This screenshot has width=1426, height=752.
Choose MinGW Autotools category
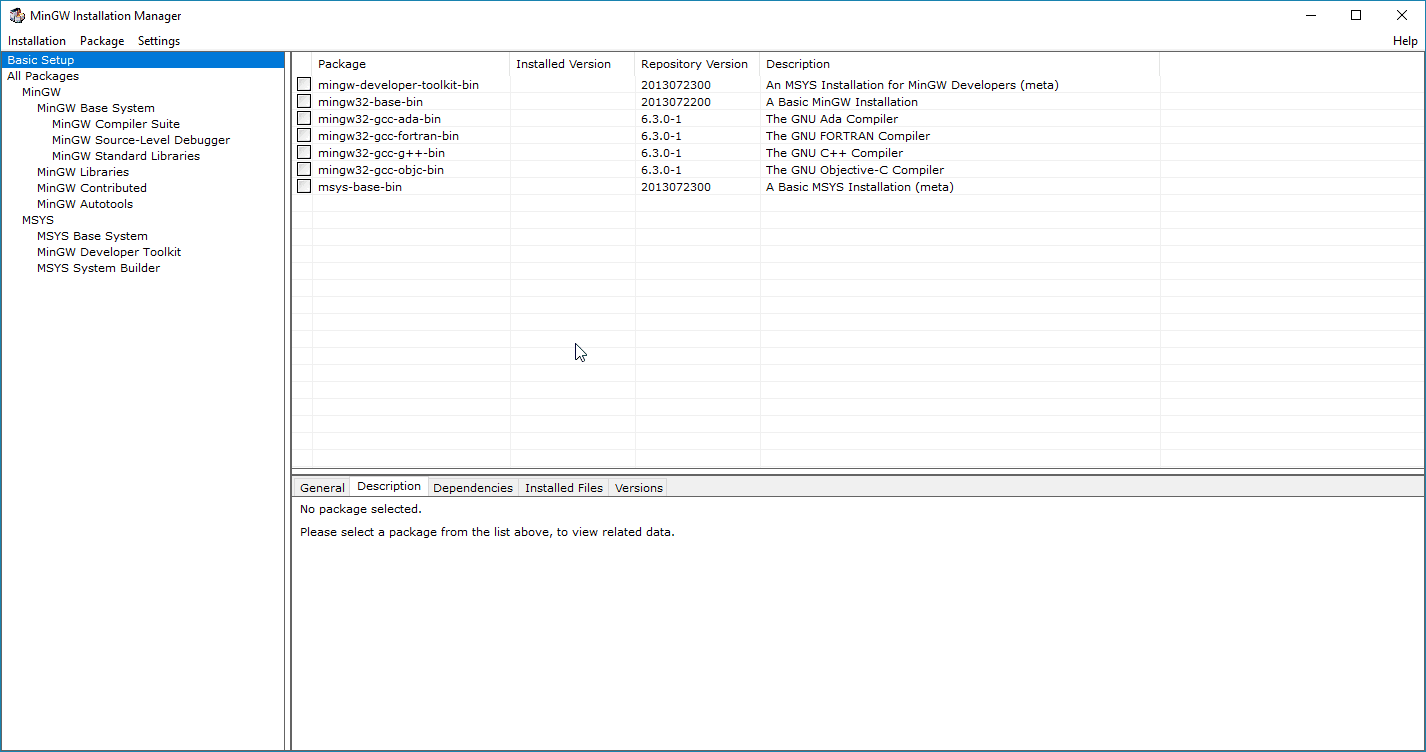click(85, 204)
